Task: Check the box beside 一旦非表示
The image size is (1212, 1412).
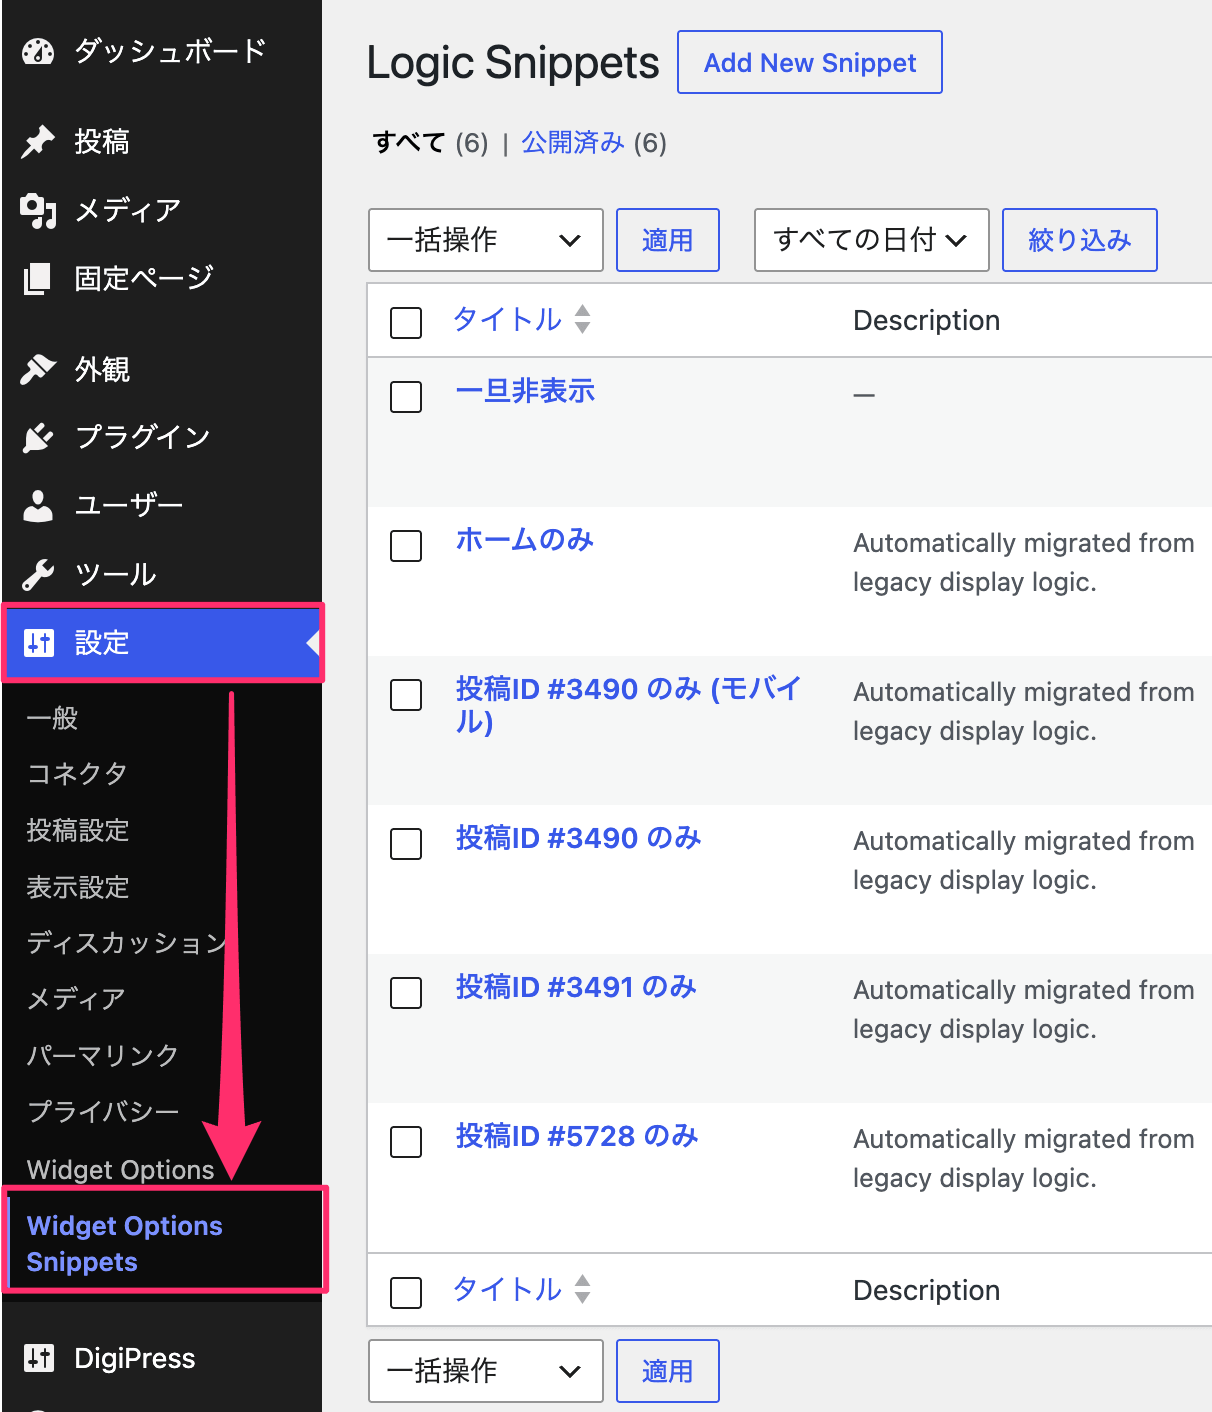Action: coord(406,397)
